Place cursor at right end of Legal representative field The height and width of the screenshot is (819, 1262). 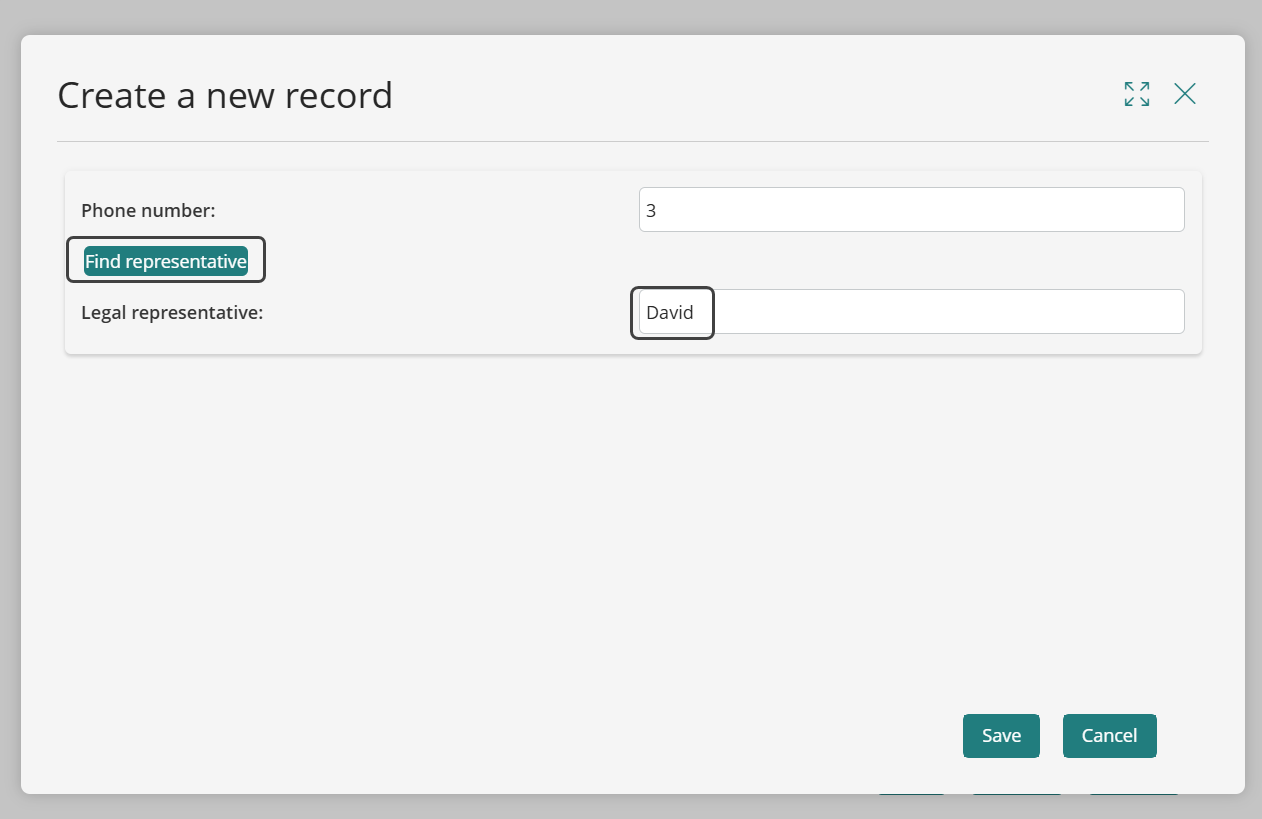click(1170, 312)
